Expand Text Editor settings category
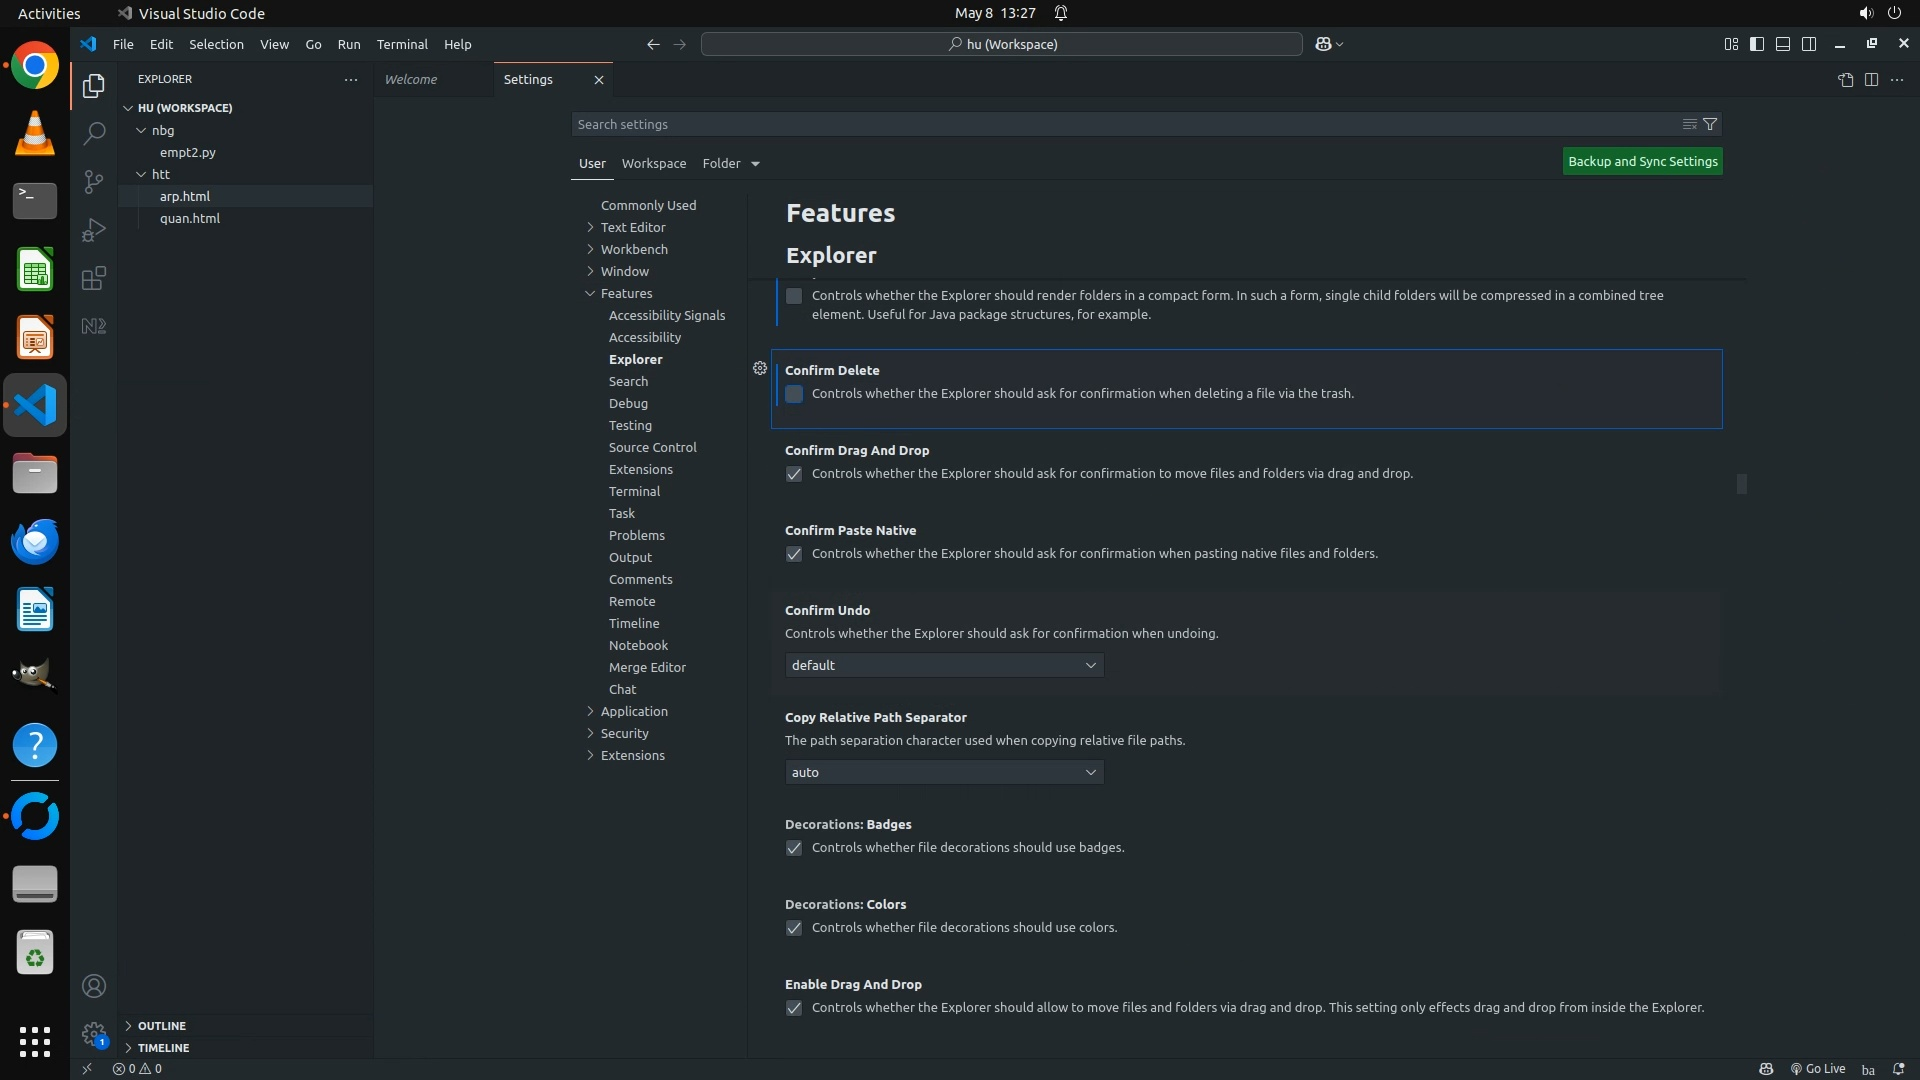The width and height of the screenshot is (1920, 1080). 632,227
